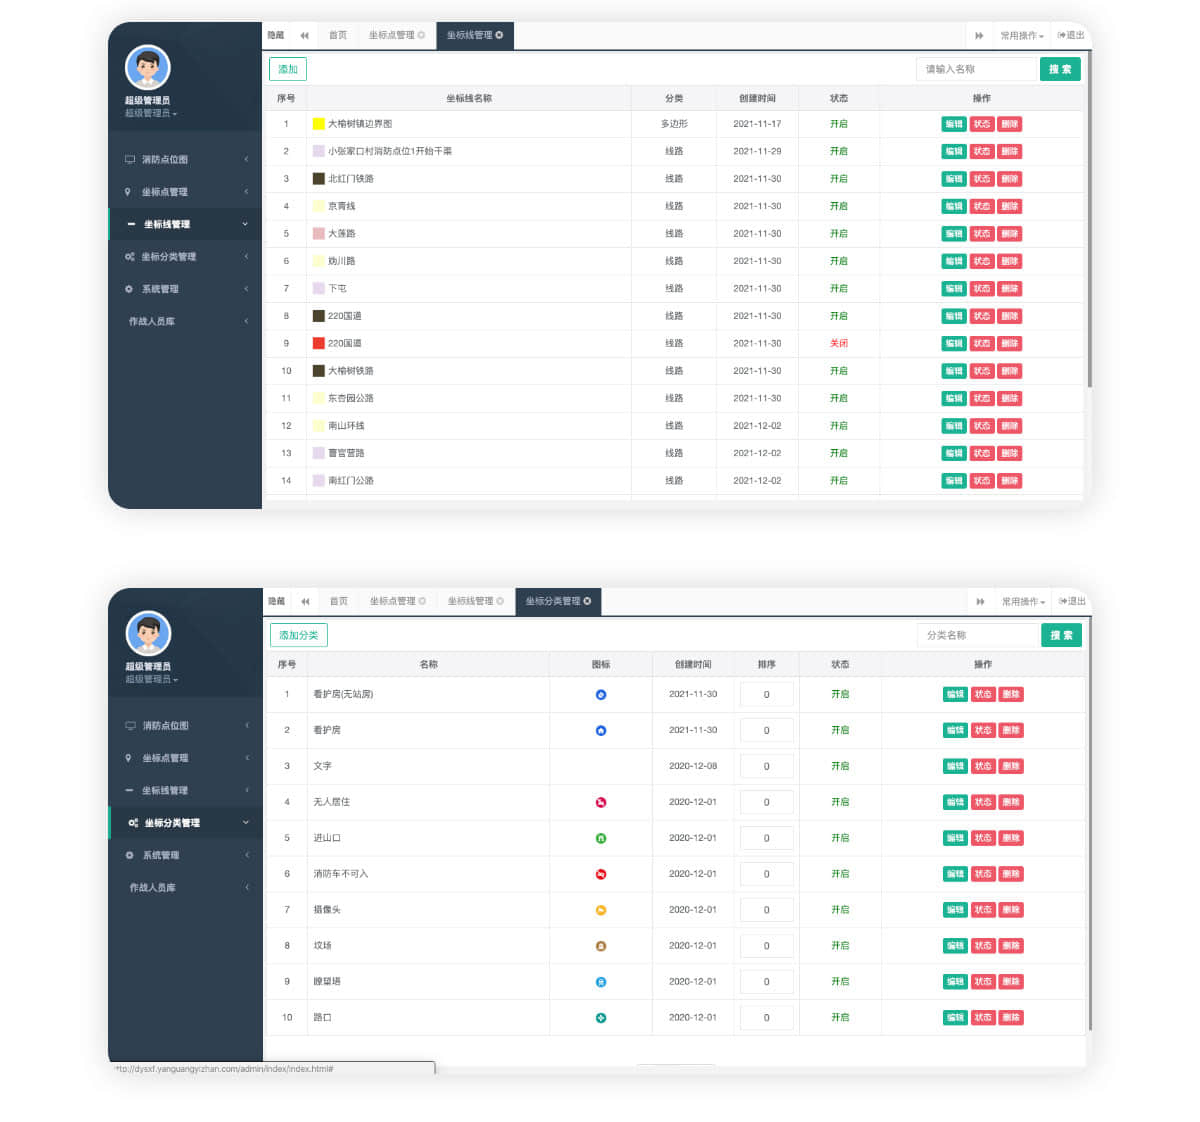Close the active 坐标分类管理 tab via its X icon

(588, 601)
